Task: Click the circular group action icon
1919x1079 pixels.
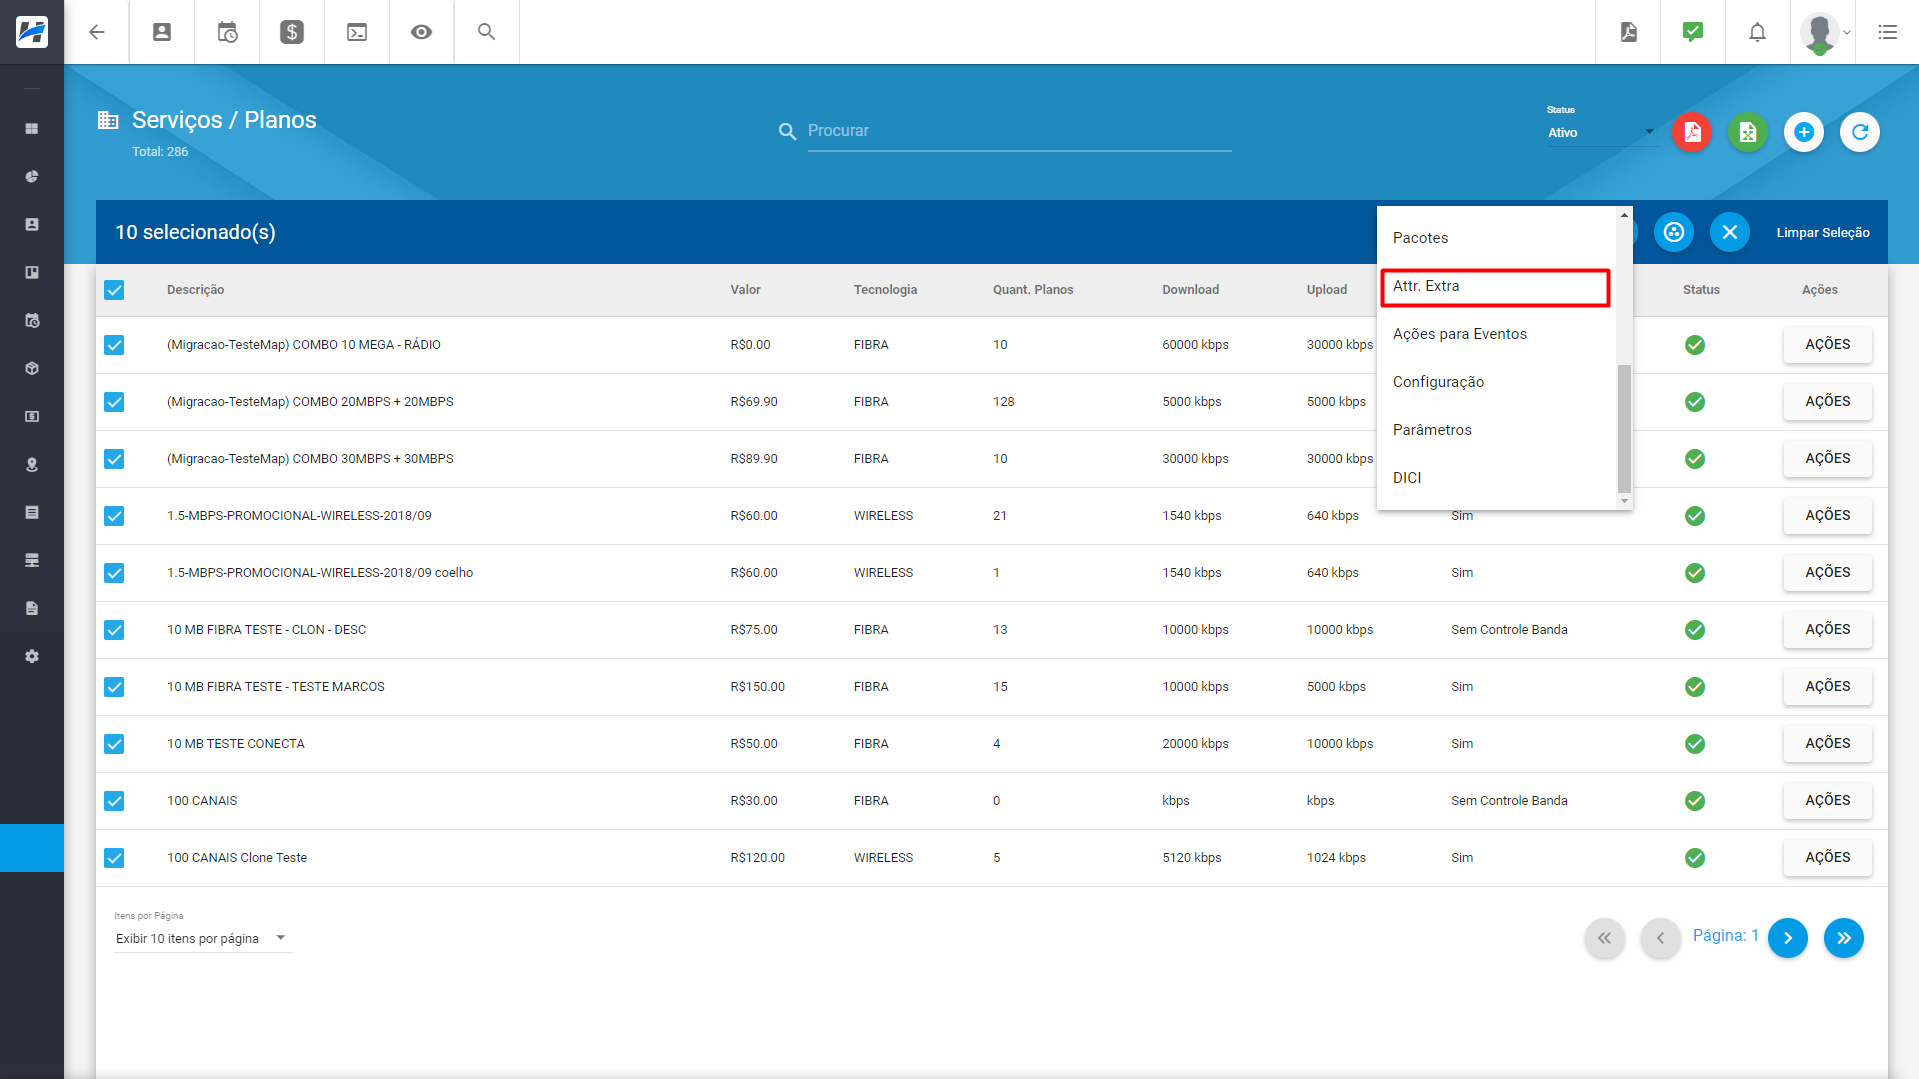Action: (x=1674, y=232)
